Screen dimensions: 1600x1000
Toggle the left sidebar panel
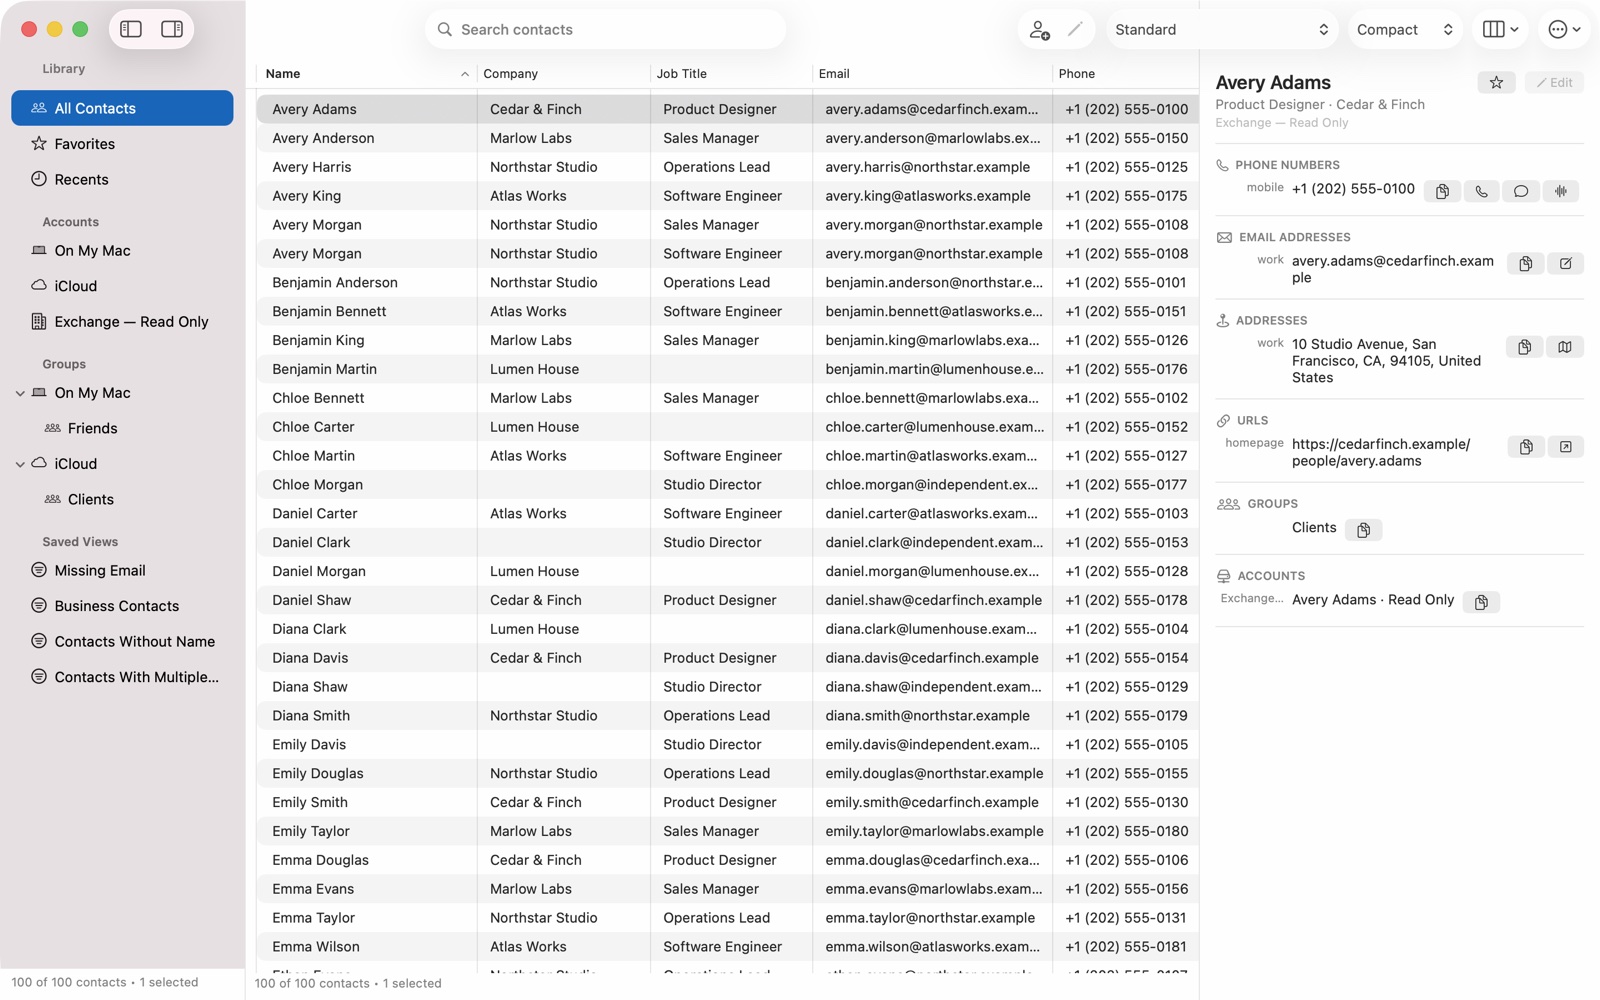coord(131,29)
